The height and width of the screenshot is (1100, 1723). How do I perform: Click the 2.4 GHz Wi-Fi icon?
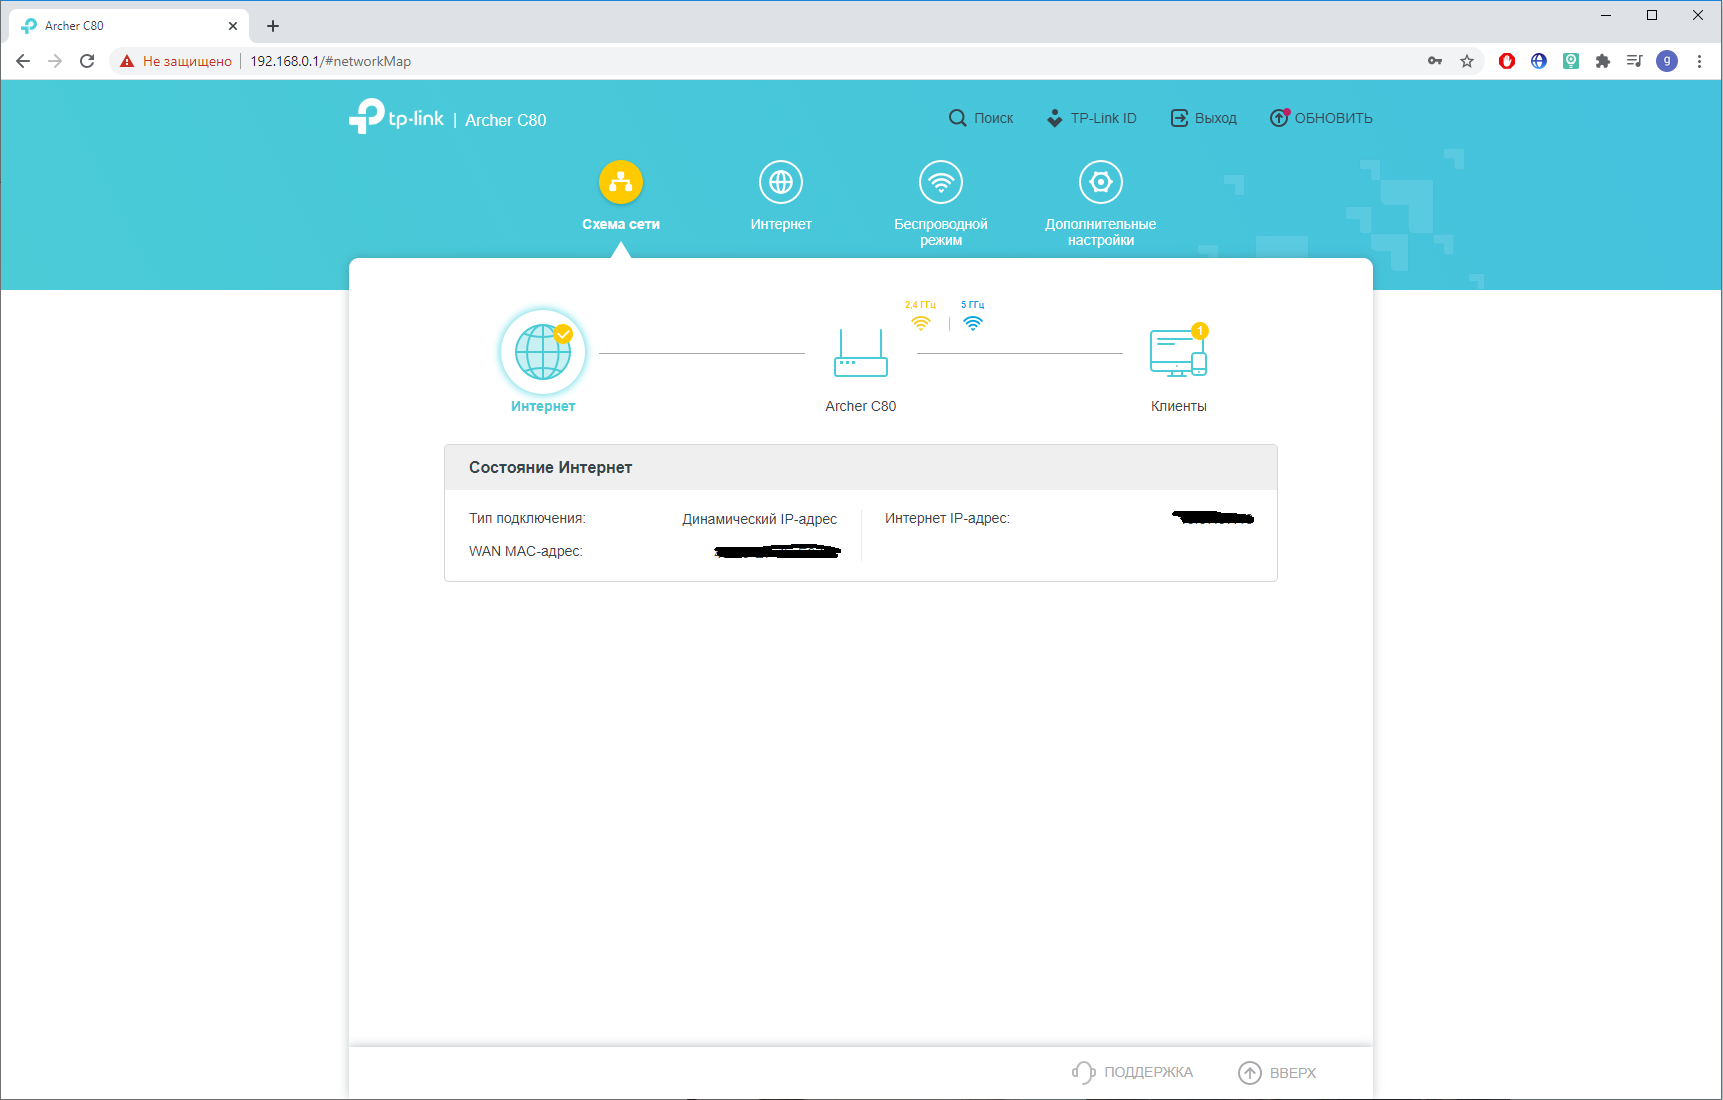[920, 322]
